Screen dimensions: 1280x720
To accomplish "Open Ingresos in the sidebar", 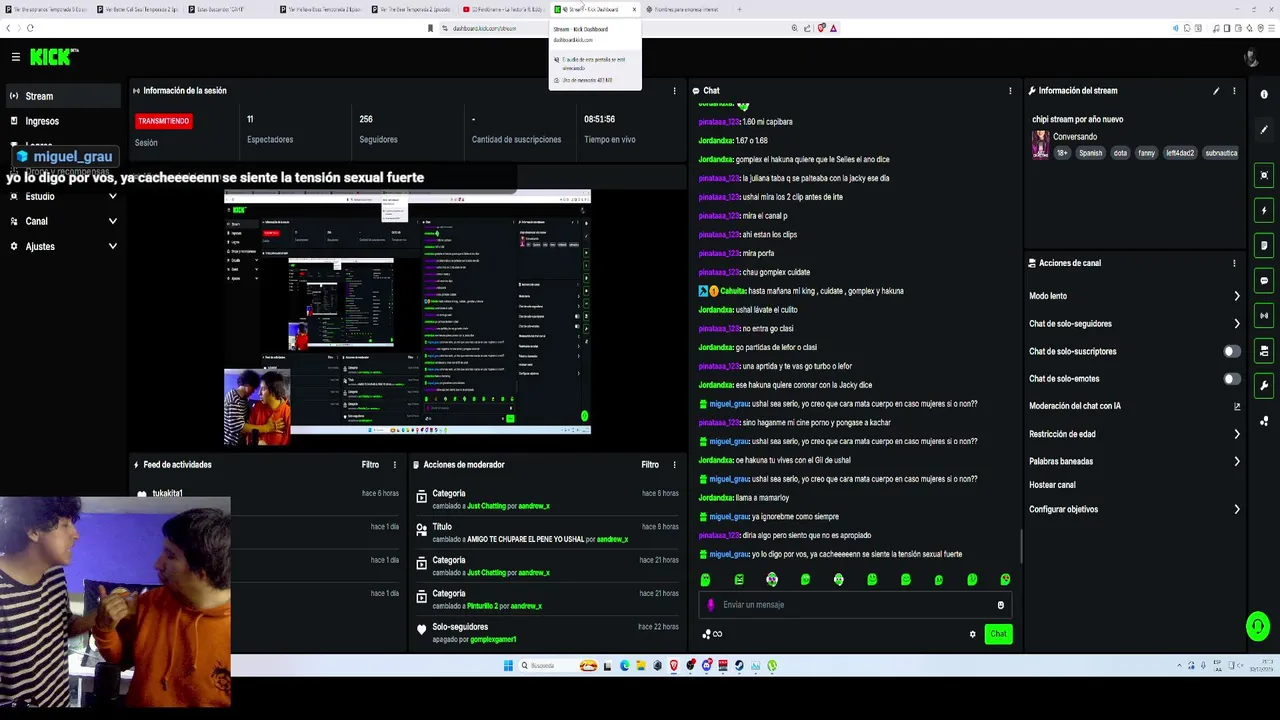I will coord(62,121).
